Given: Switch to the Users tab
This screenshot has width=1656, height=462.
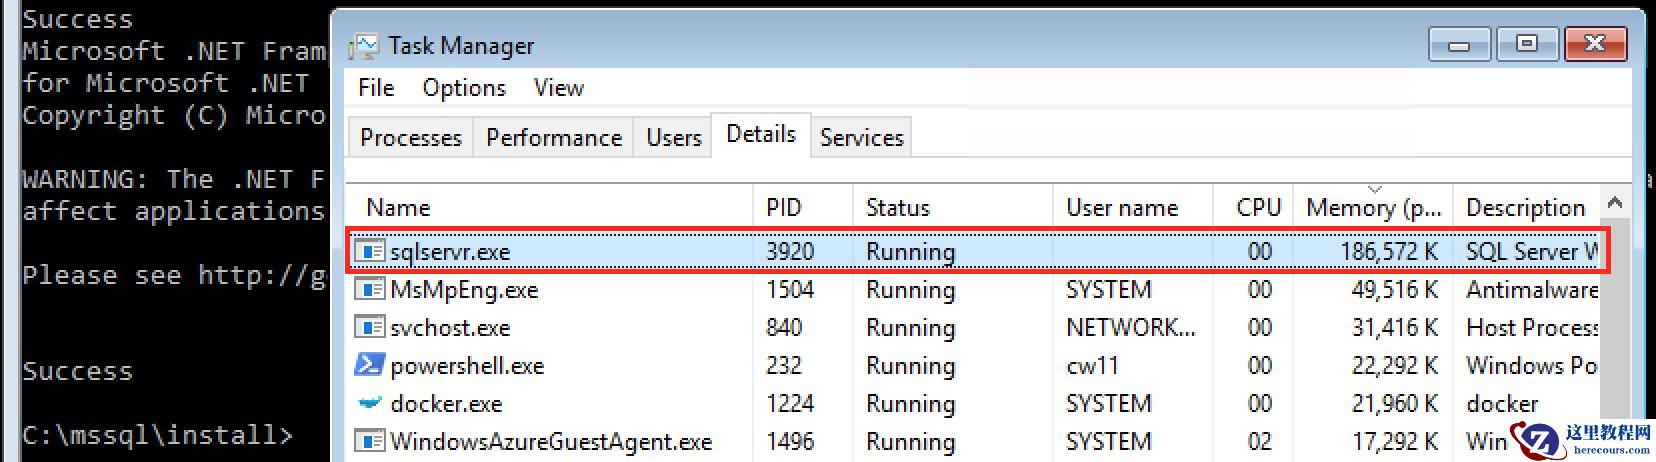Looking at the screenshot, I should point(674,137).
